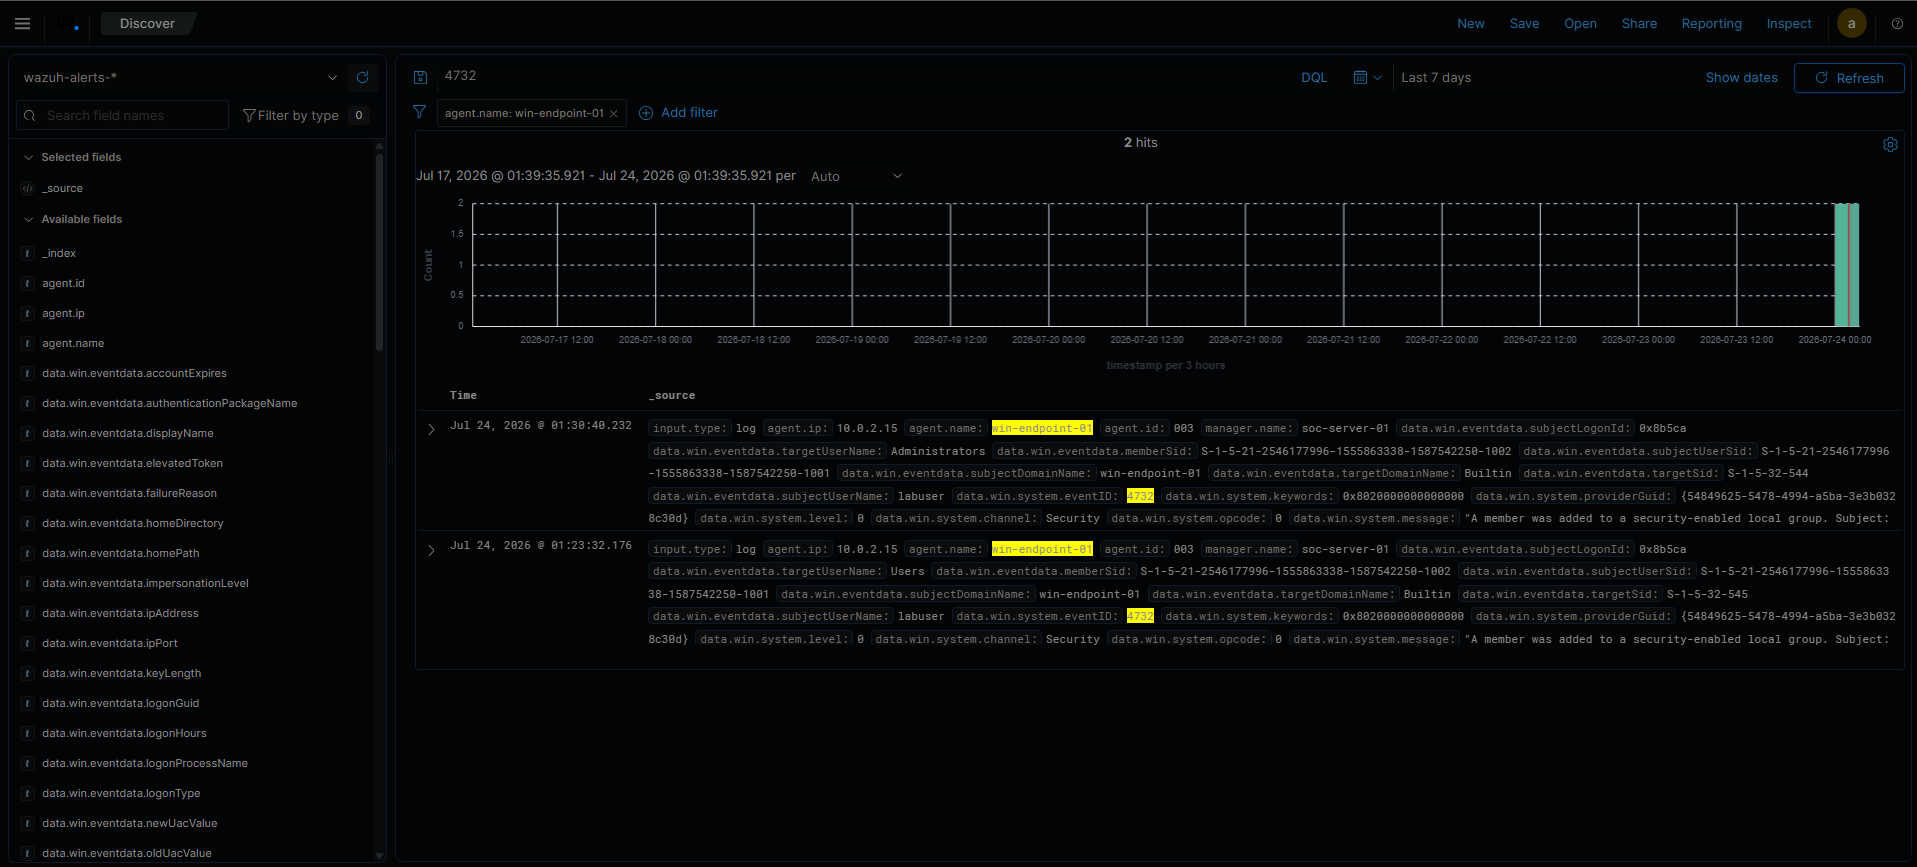The width and height of the screenshot is (1917, 867).
Task: Select data.win.eventdata.displayName field
Action: (128, 433)
